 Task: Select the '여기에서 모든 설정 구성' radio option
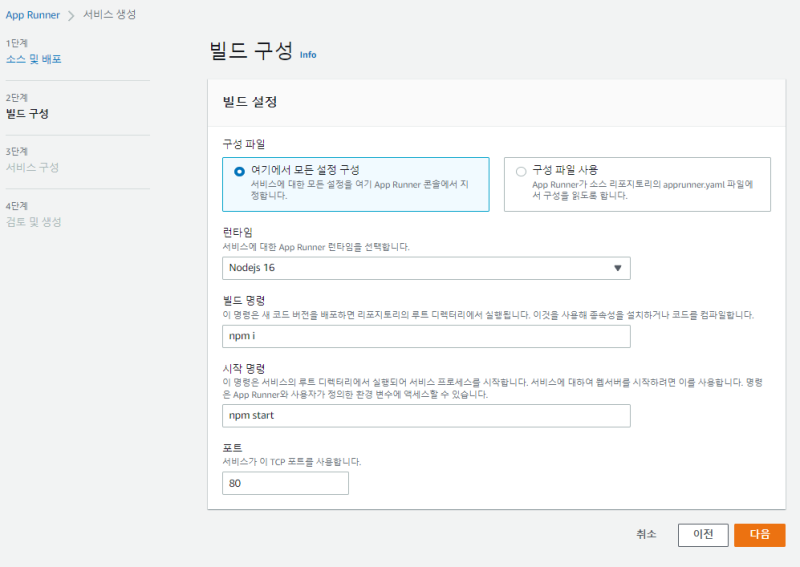(239, 171)
